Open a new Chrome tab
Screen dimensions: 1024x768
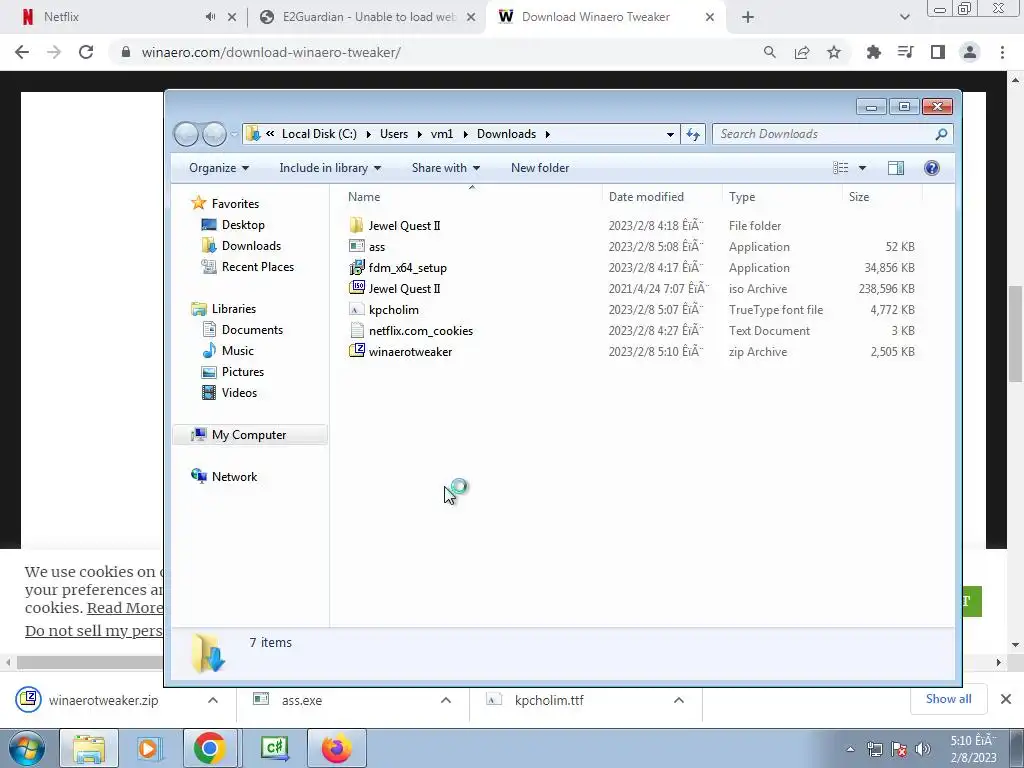[748, 17]
